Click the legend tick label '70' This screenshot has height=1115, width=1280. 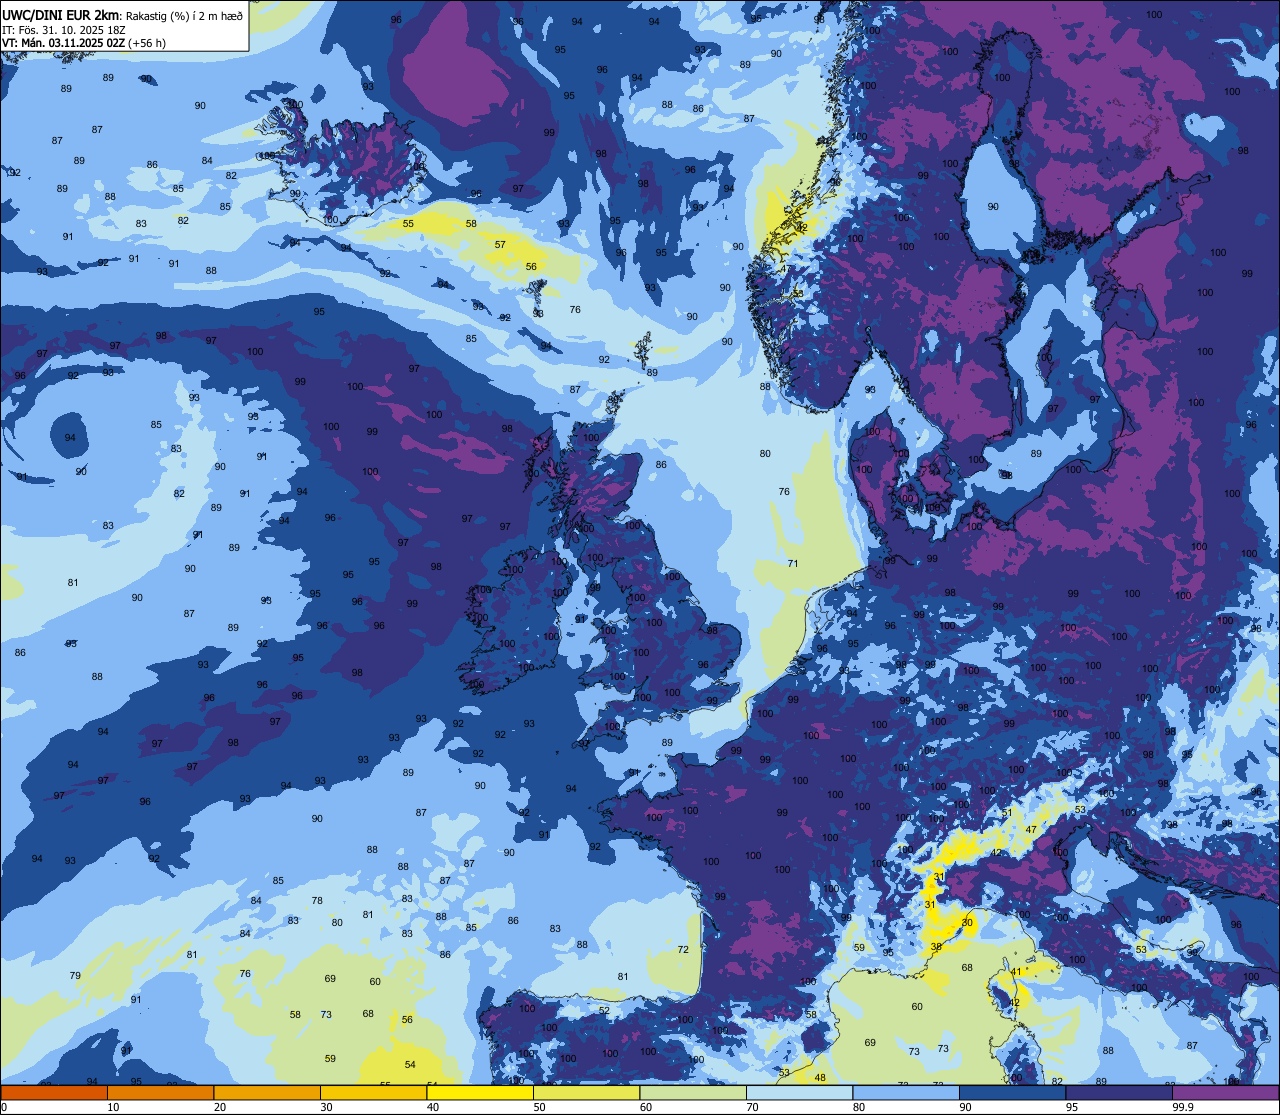click(x=752, y=1107)
